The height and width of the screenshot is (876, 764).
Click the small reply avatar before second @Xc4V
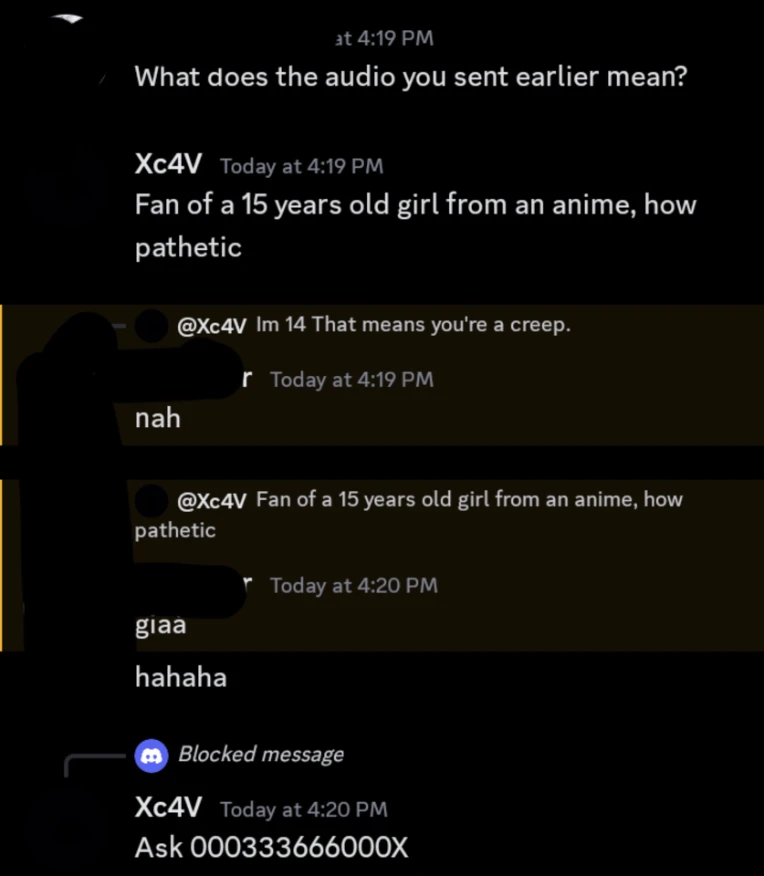pos(151,500)
